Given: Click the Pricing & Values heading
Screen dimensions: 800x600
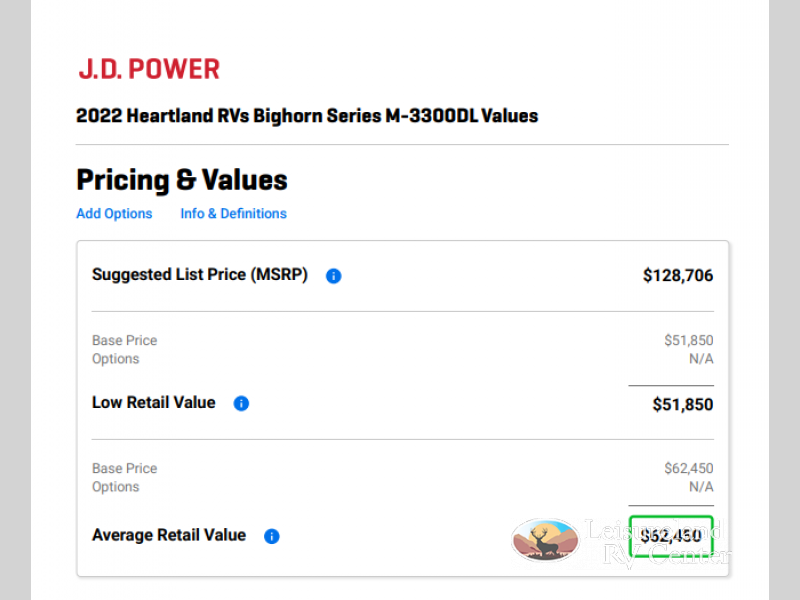Looking at the screenshot, I should 182,180.
